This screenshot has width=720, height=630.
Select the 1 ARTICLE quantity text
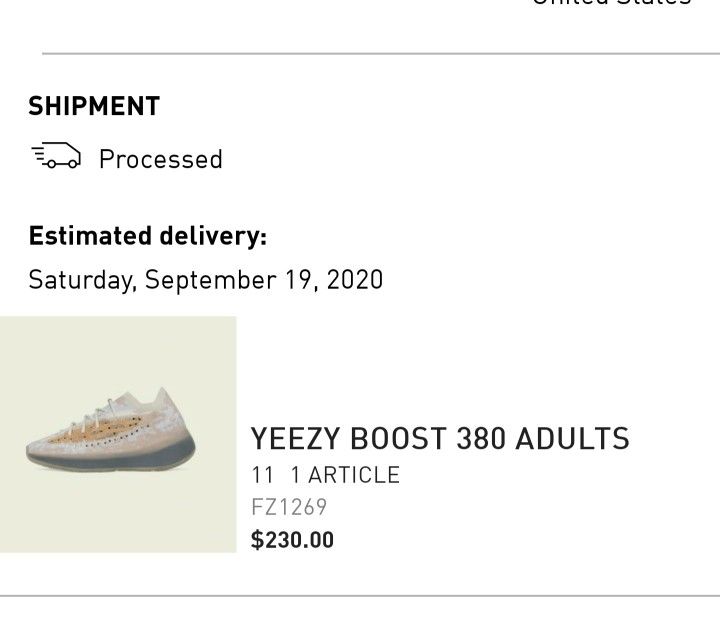(345, 475)
